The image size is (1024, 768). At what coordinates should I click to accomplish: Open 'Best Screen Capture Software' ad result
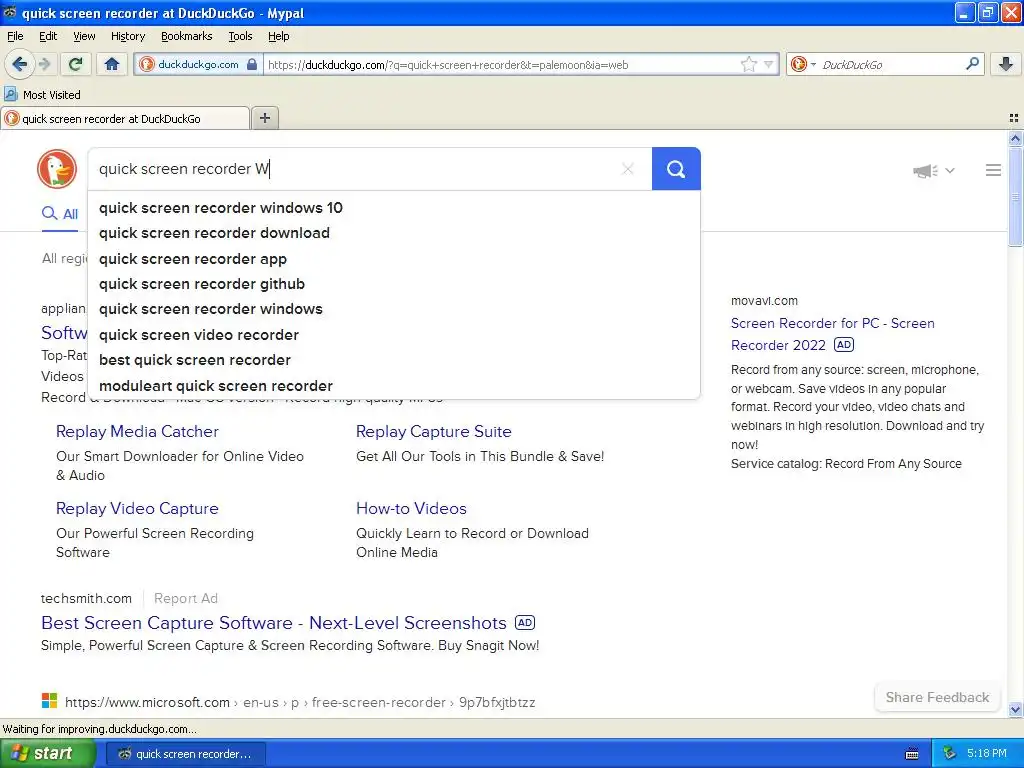[x=274, y=623]
